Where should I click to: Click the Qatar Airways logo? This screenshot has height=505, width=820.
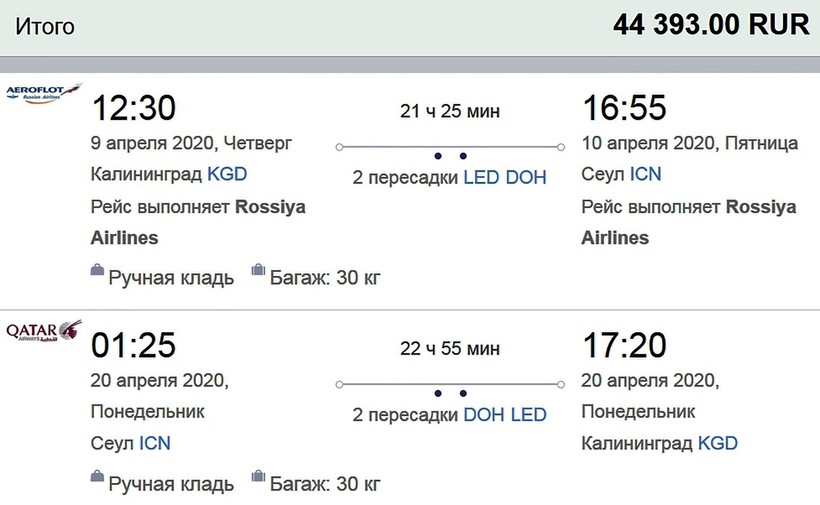[x=43, y=331]
